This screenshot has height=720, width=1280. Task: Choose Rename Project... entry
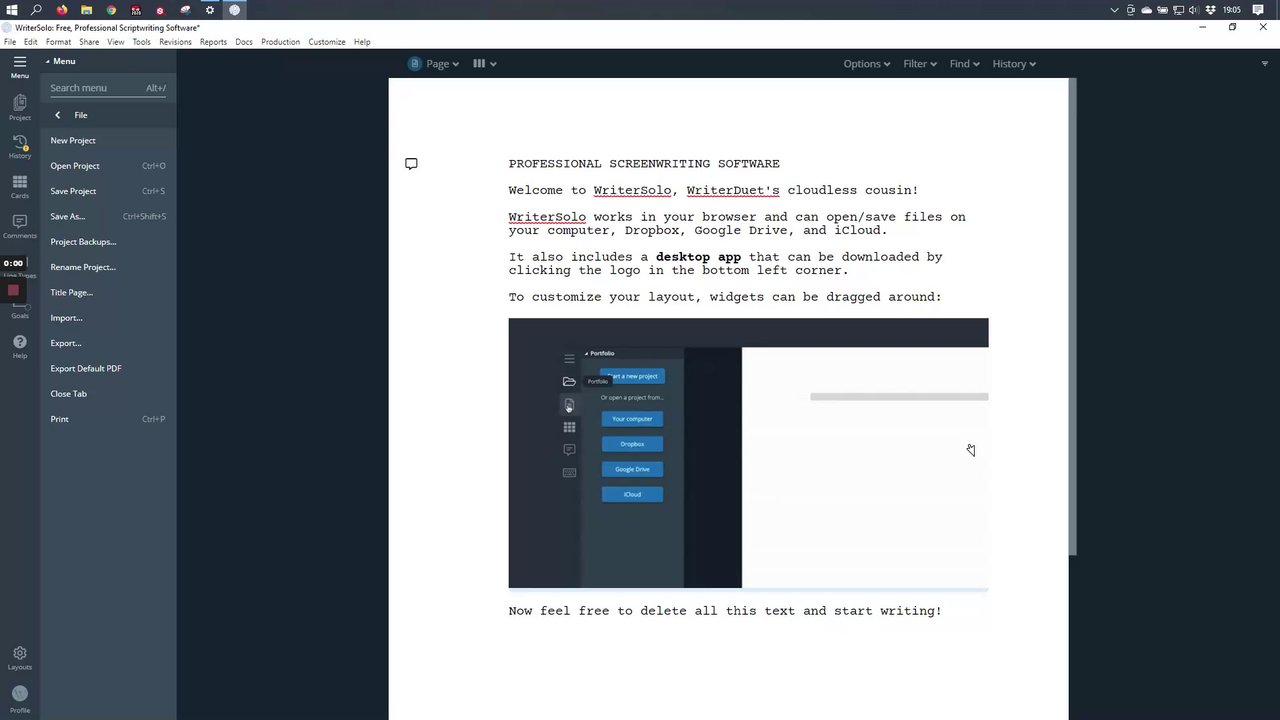coord(108,267)
